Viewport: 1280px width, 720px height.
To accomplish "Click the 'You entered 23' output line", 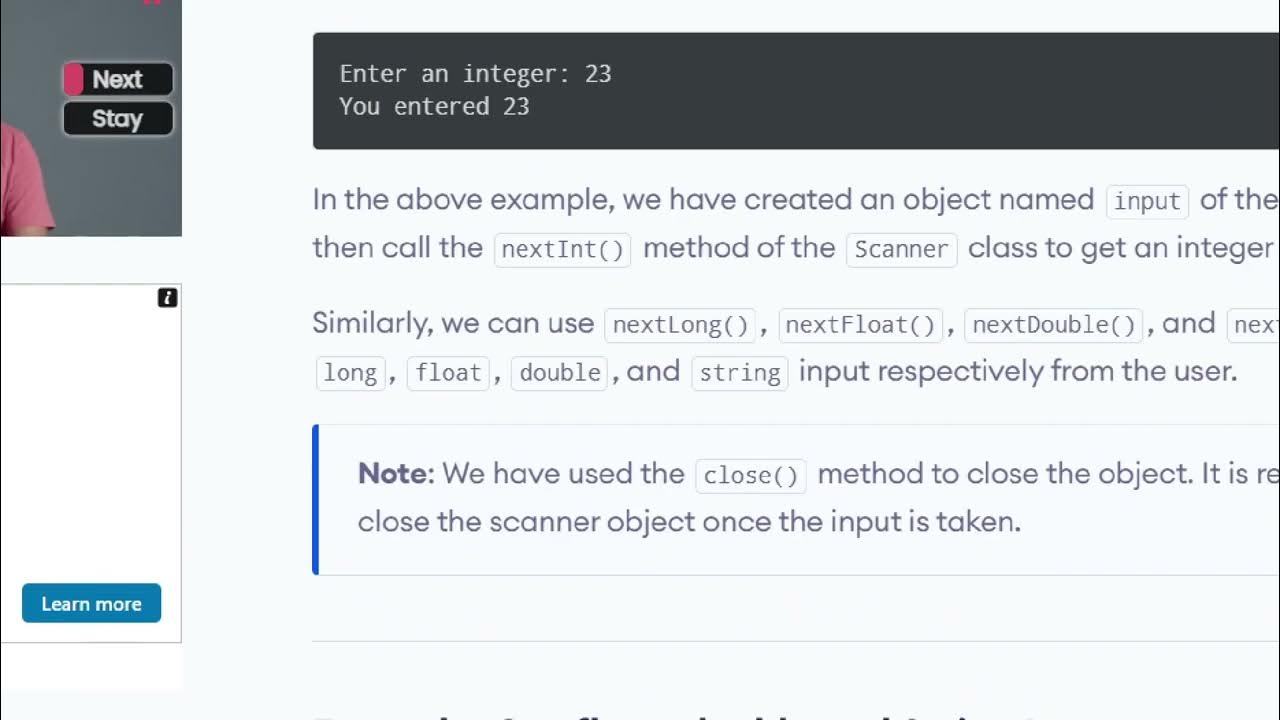I will point(434,106).
